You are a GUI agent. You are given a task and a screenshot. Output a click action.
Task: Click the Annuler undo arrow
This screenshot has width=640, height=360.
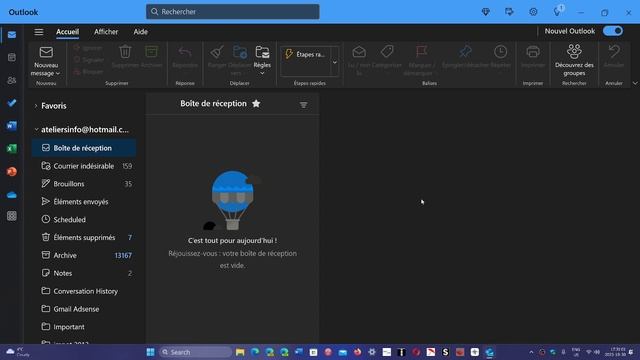tap(614, 52)
